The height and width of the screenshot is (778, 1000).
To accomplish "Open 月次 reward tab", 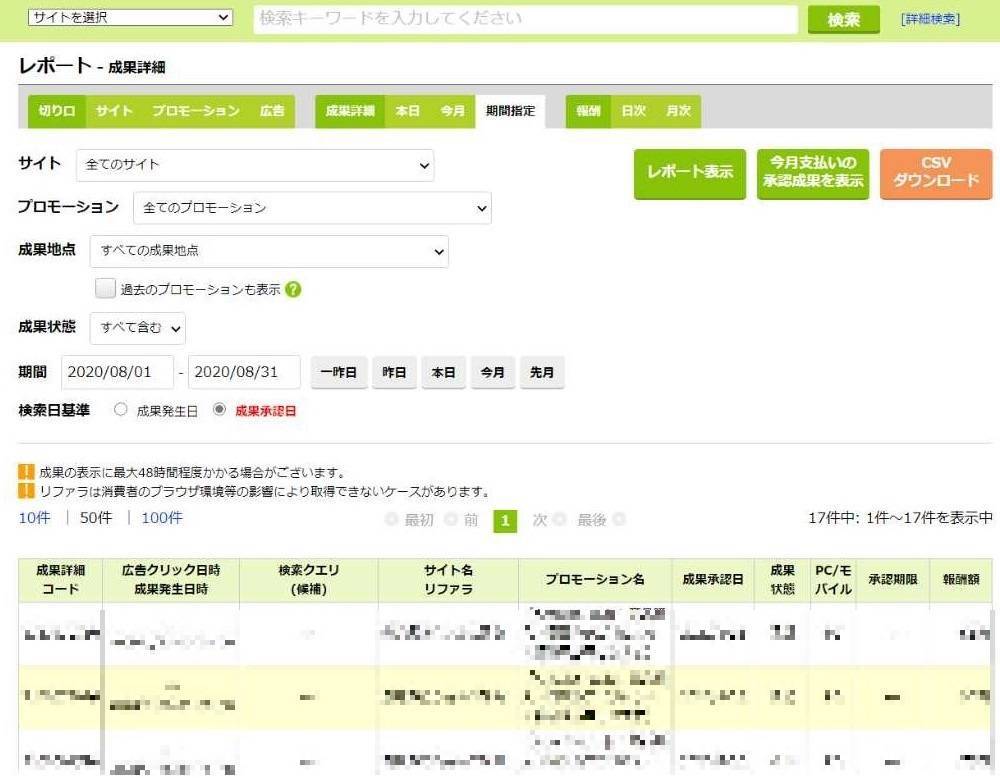I will coord(679,111).
